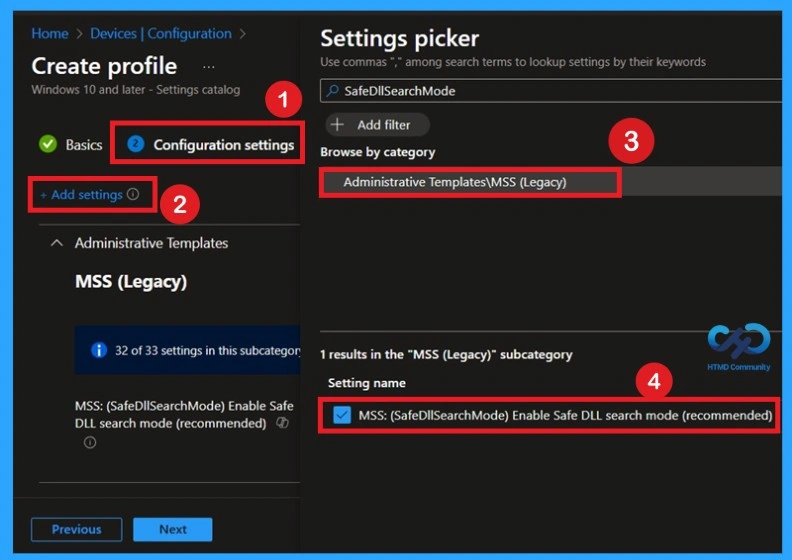This screenshot has height=560, width=792.
Task: Click the search magnifier icon in Settings picker
Action: tap(332, 91)
